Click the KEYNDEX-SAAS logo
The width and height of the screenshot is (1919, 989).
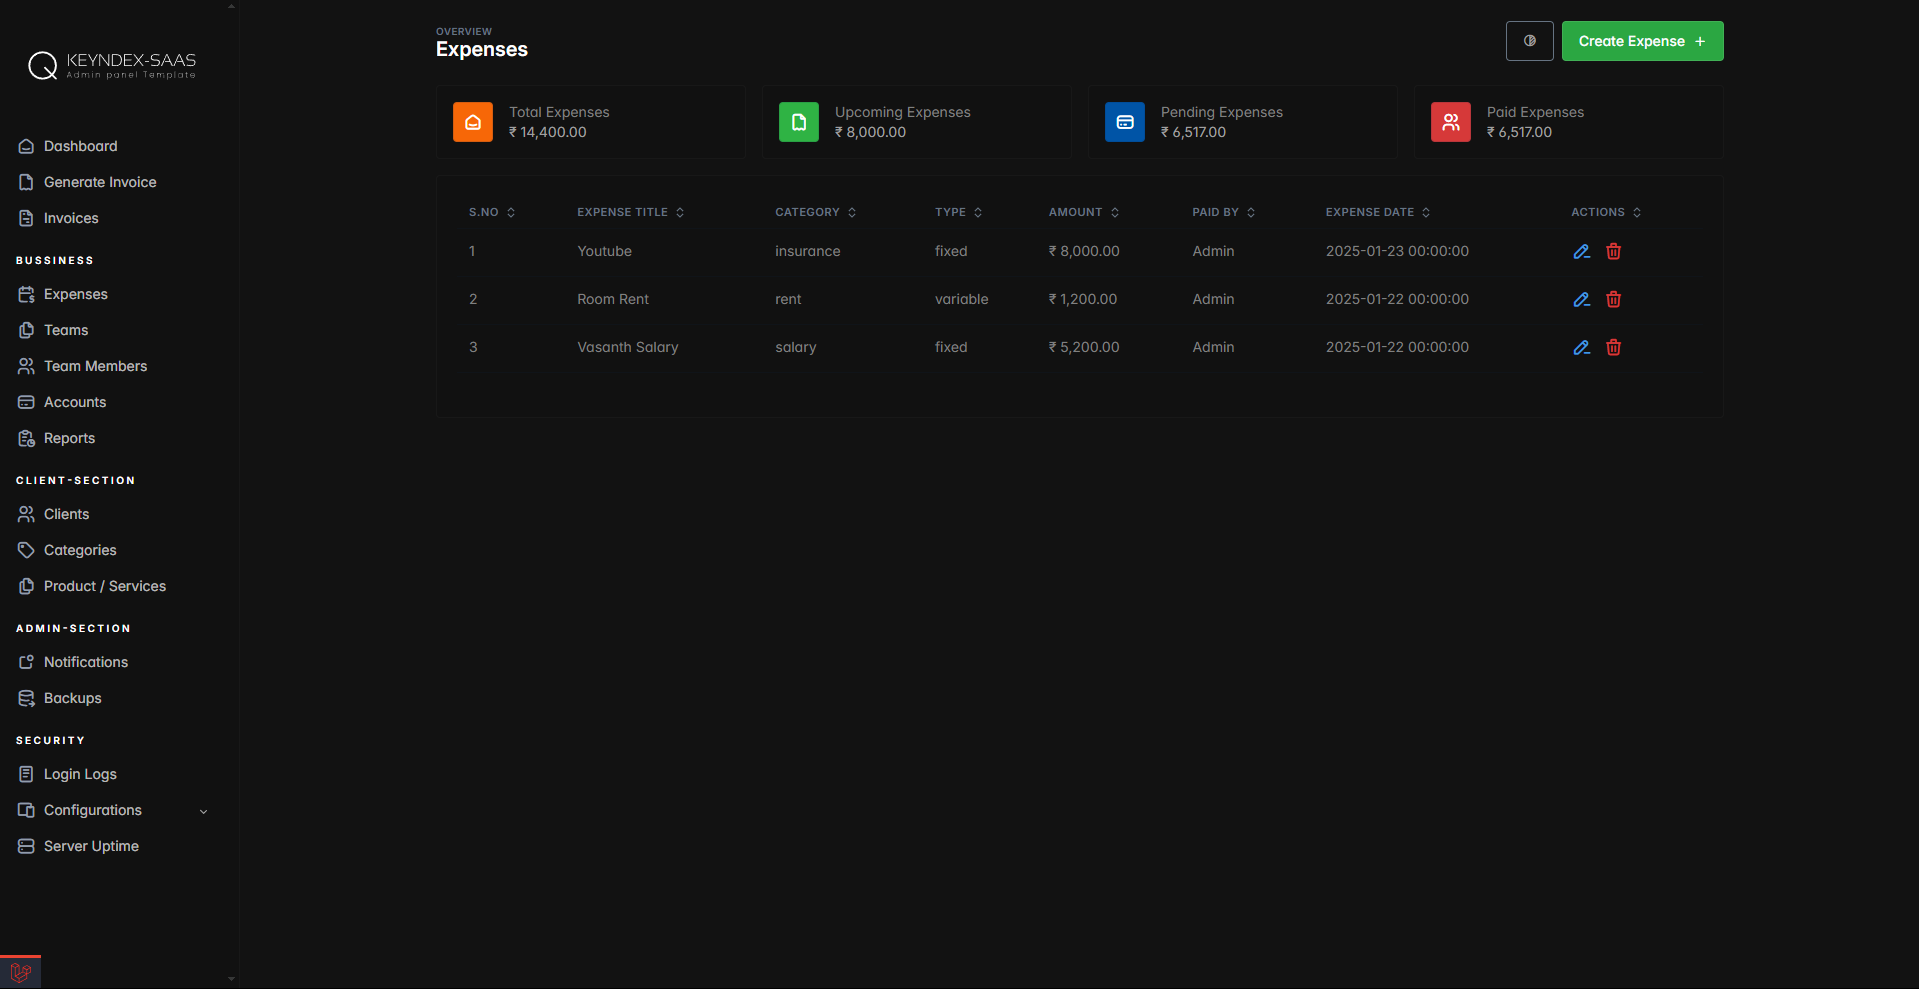click(112, 66)
